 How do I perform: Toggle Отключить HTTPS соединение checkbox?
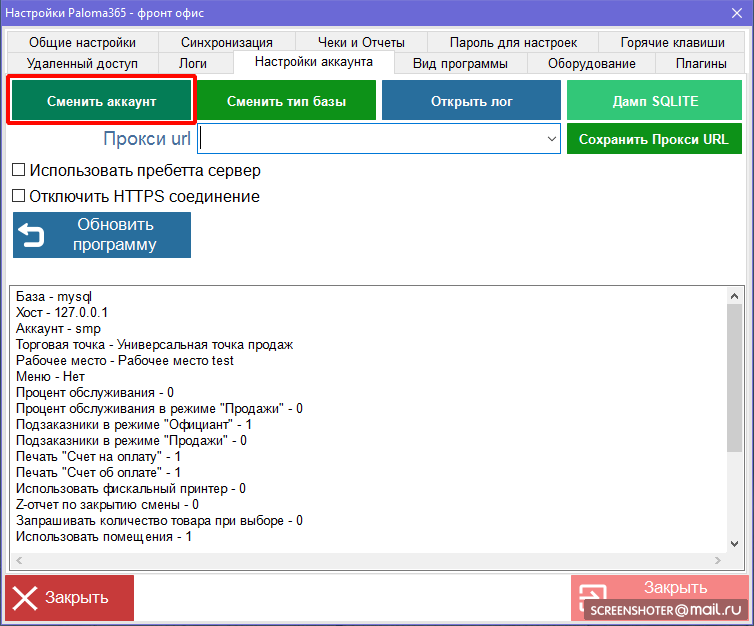pos(18,197)
